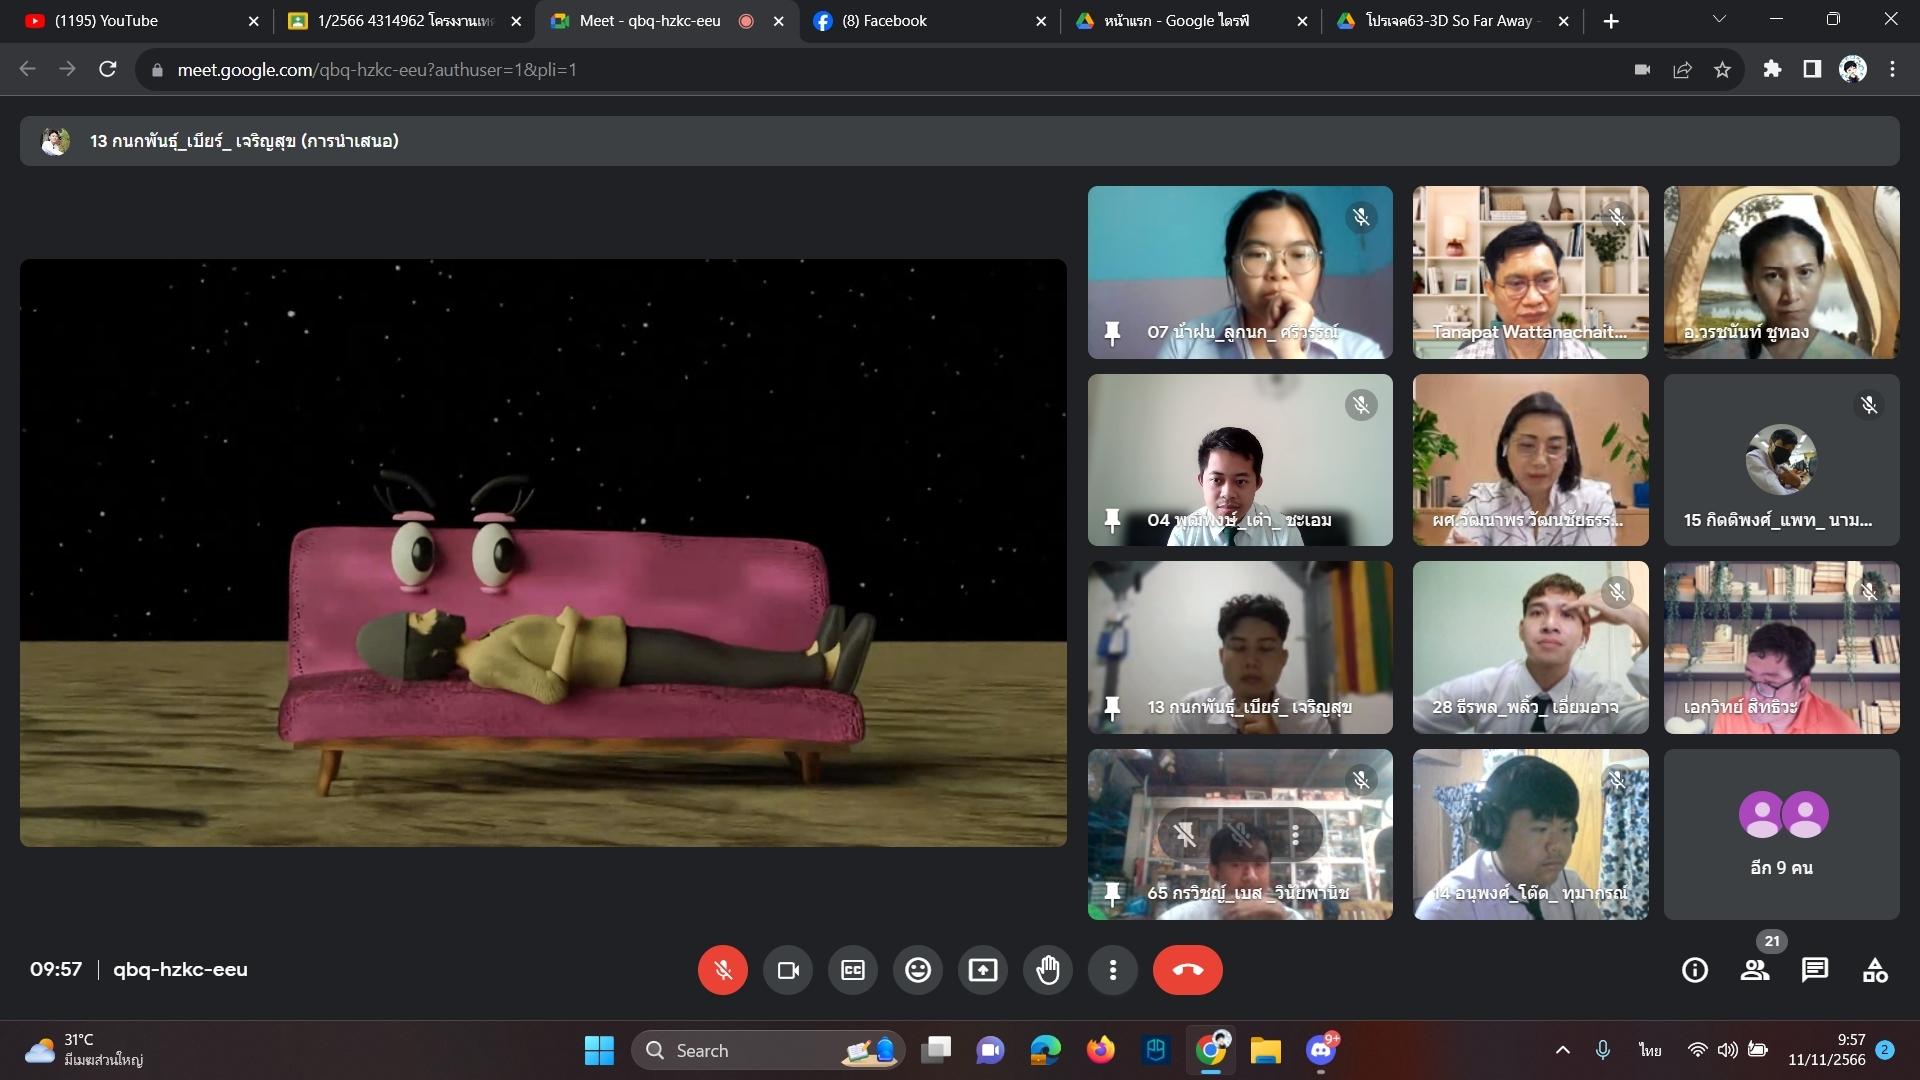Click the taskbar Search box
The height and width of the screenshot is (1080, 1920).
click(768, 1050)
